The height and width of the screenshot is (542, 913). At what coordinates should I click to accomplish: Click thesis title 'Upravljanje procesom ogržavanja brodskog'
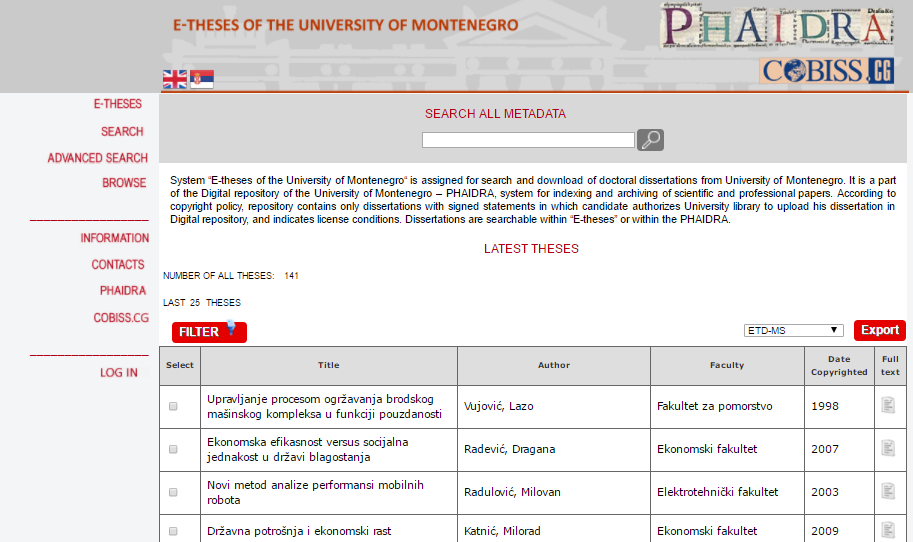click(324, 406)
